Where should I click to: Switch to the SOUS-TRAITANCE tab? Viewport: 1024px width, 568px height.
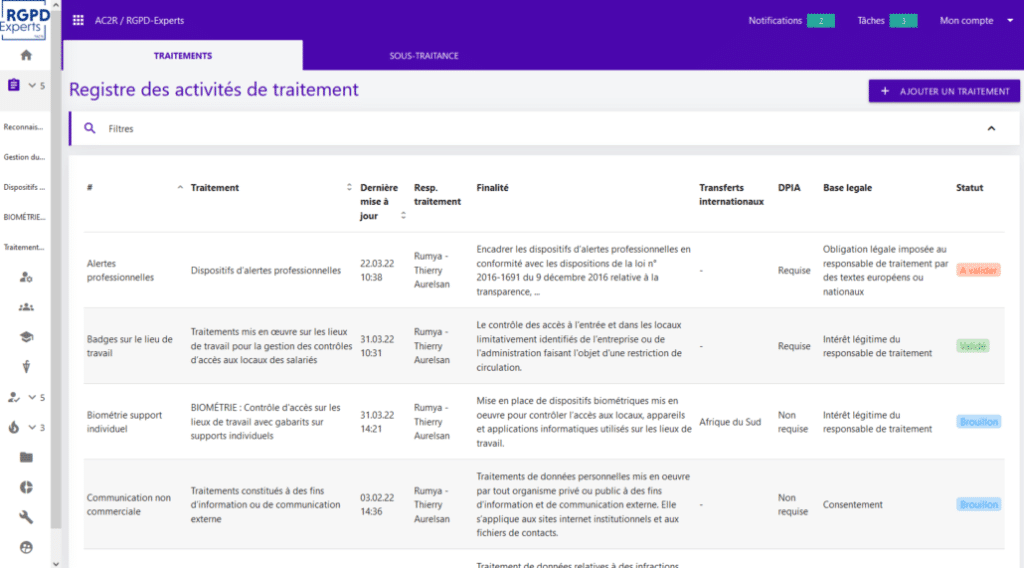click(x=424, y=55)
